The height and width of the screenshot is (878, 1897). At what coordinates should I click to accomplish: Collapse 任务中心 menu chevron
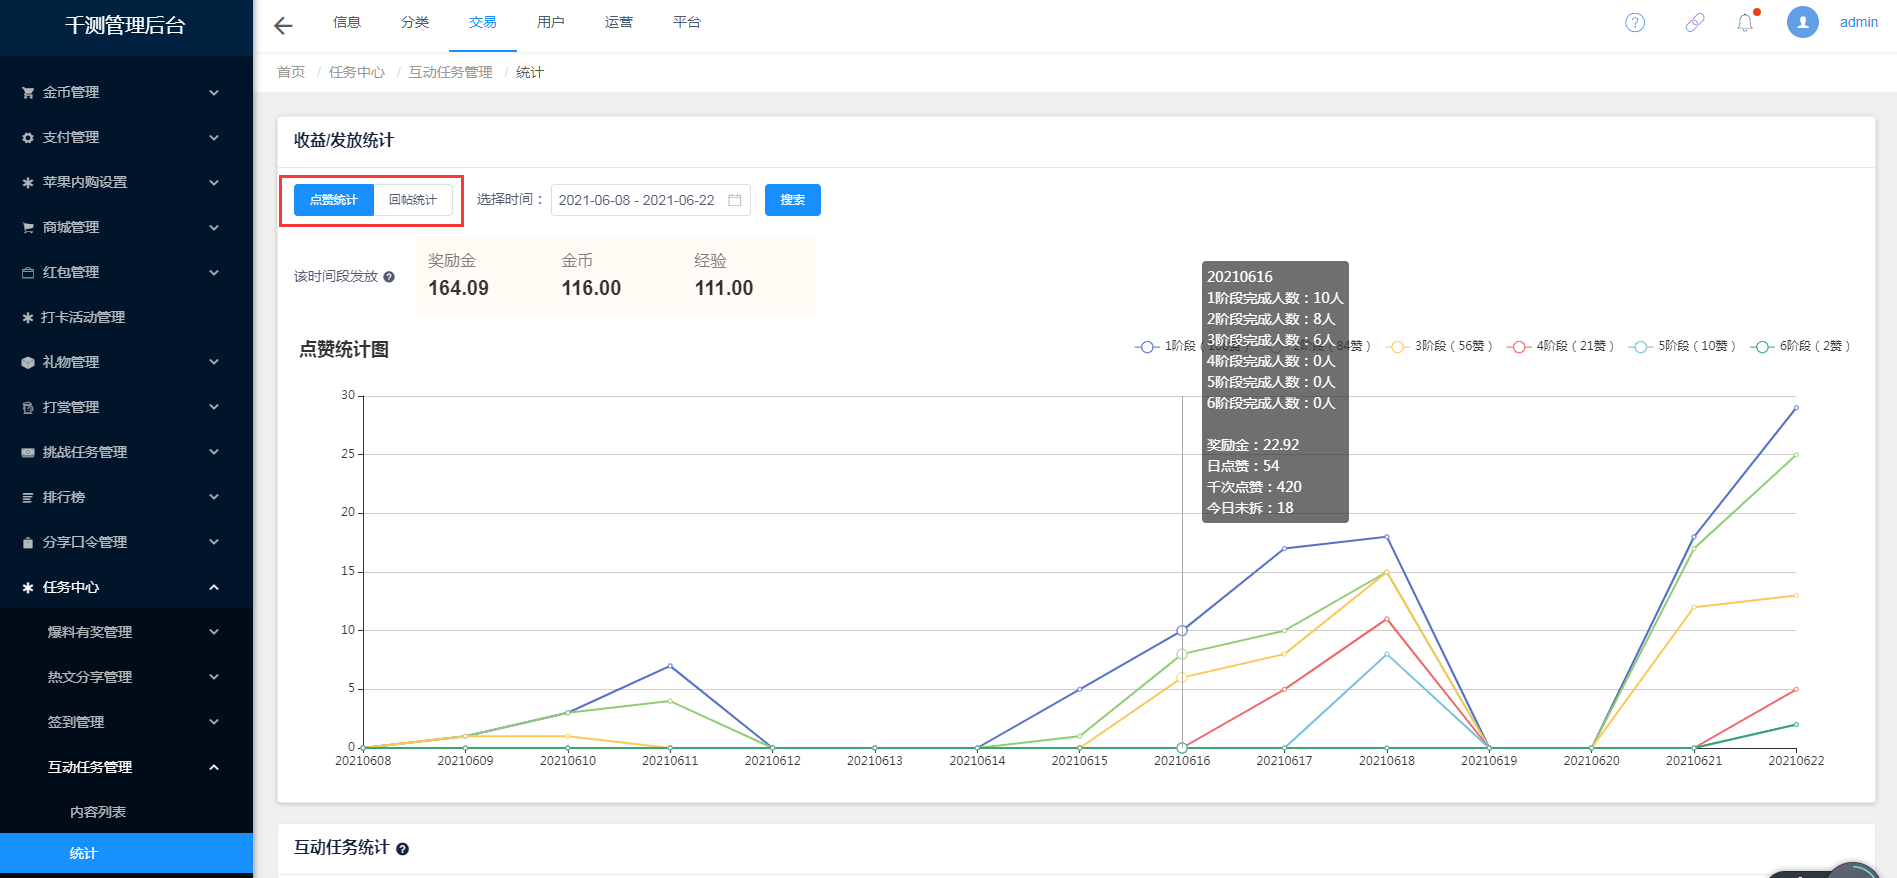[214, 587]
